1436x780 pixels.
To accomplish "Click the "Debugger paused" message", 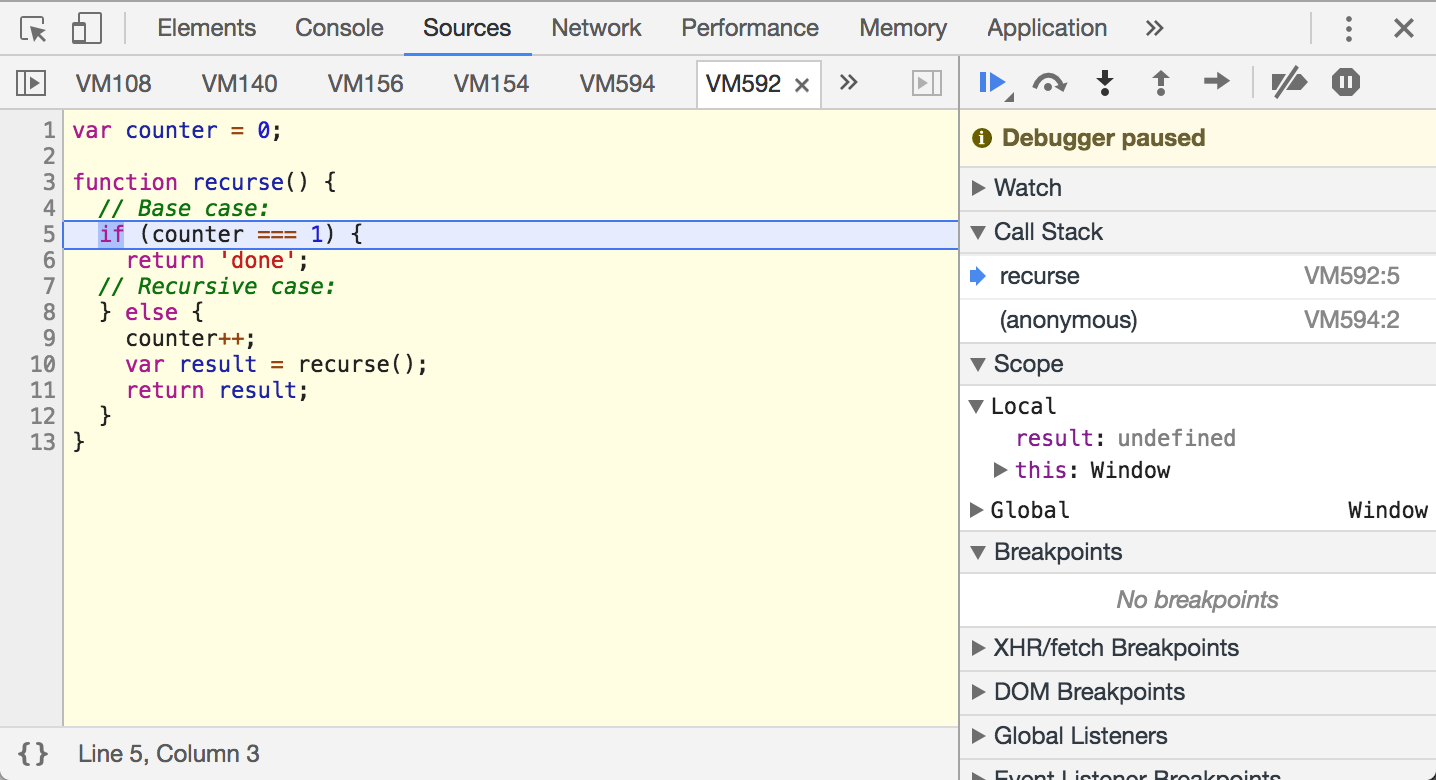I will coord(1103,138).
